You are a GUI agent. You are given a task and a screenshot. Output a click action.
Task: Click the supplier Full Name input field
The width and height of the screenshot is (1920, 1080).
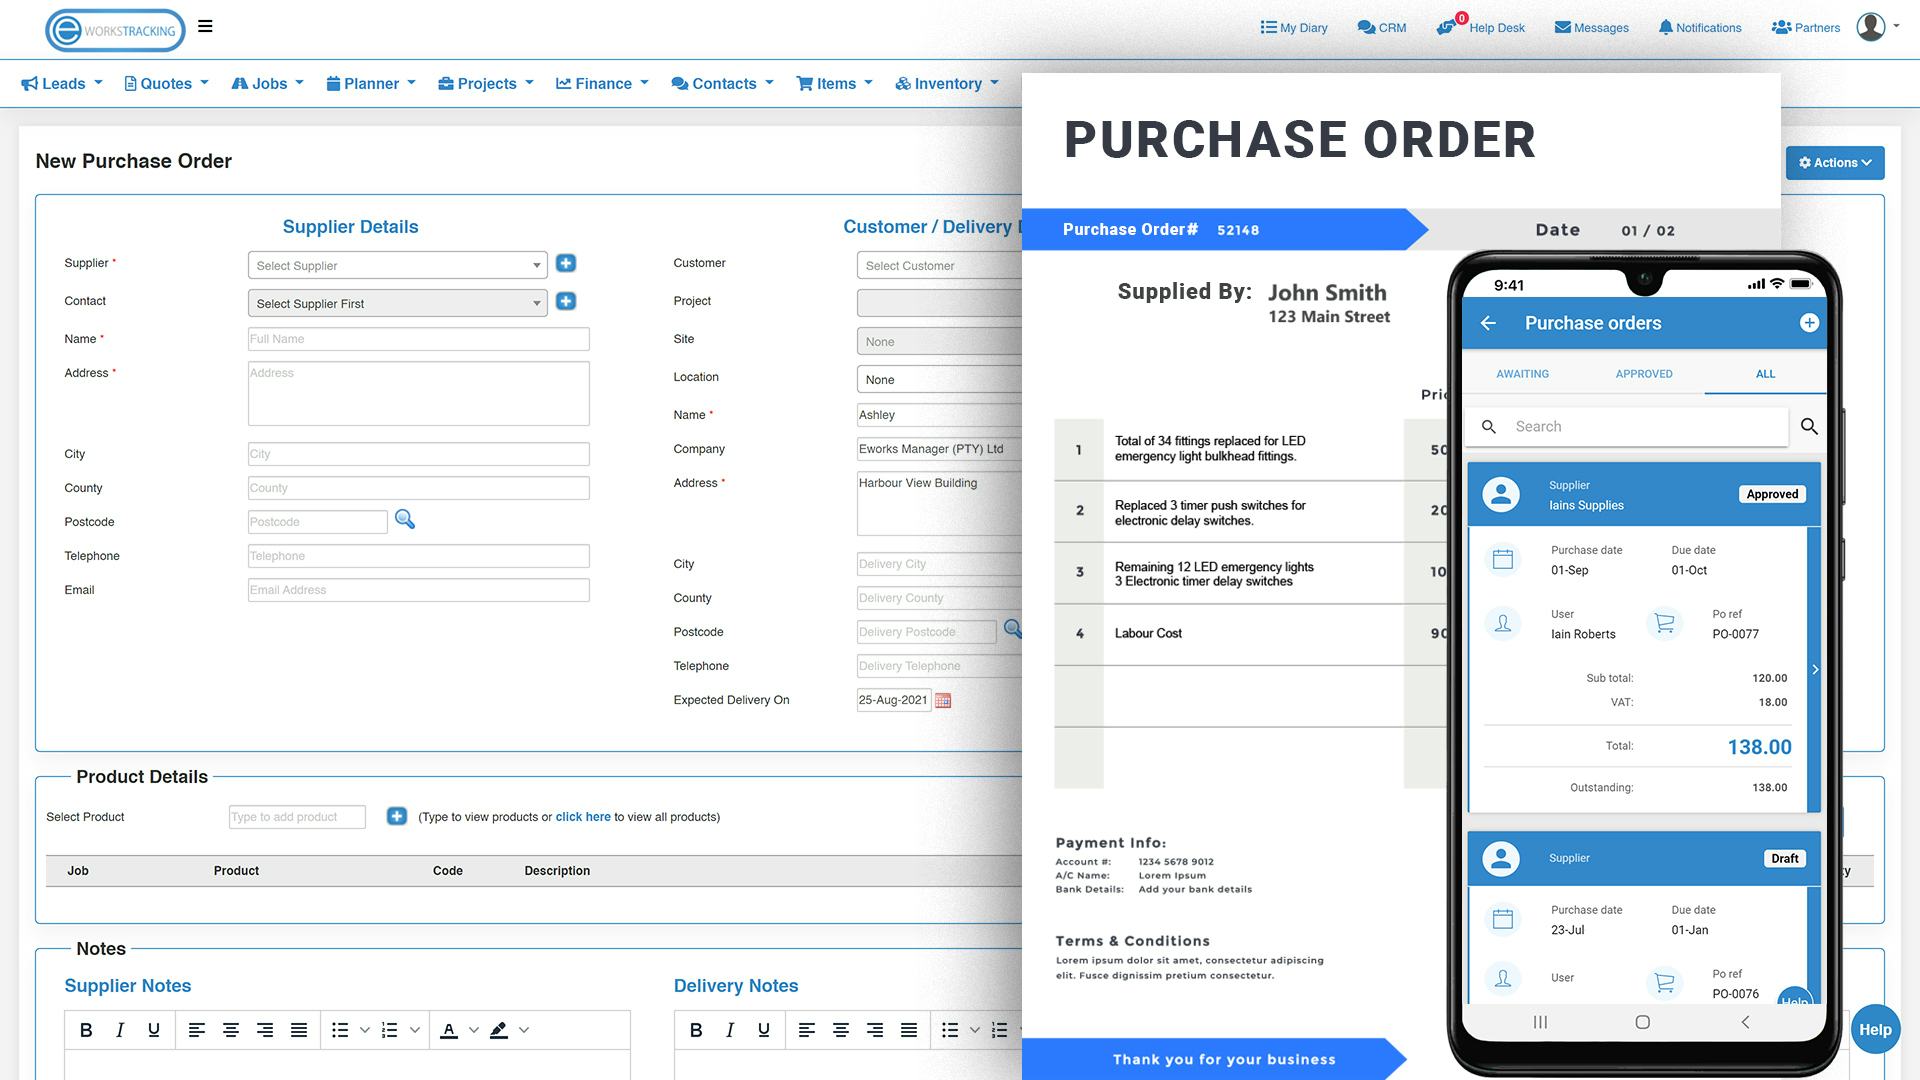pos(418,339)
